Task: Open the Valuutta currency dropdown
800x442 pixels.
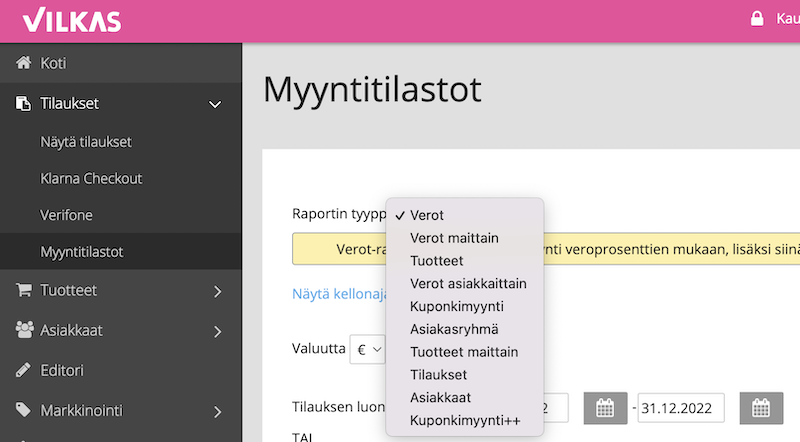Action: (367, 350)
